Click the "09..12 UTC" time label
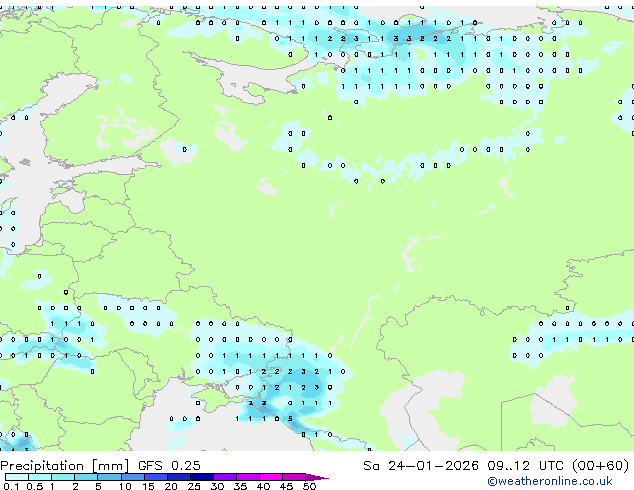This screenshot has height=490, width=634. (x=525, y=466)
